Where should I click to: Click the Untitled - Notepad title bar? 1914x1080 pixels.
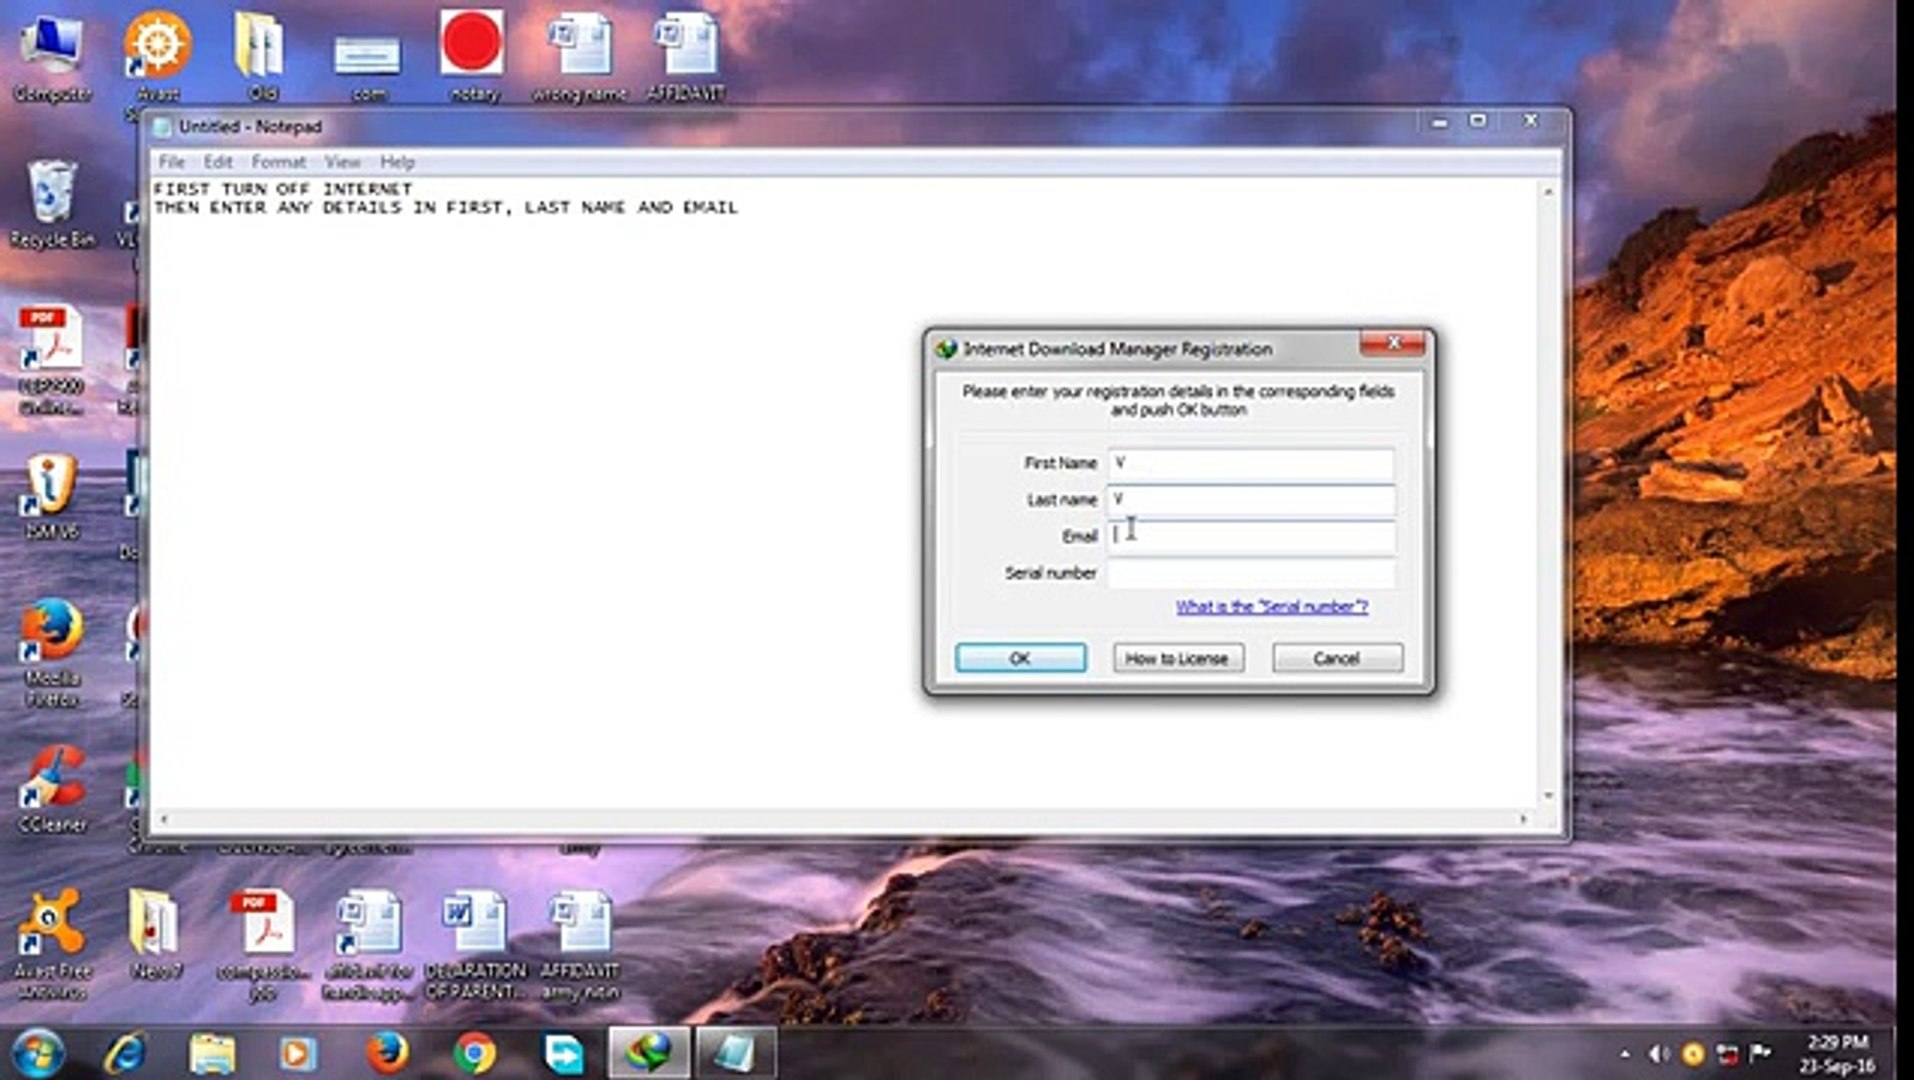tap(780, 126)
